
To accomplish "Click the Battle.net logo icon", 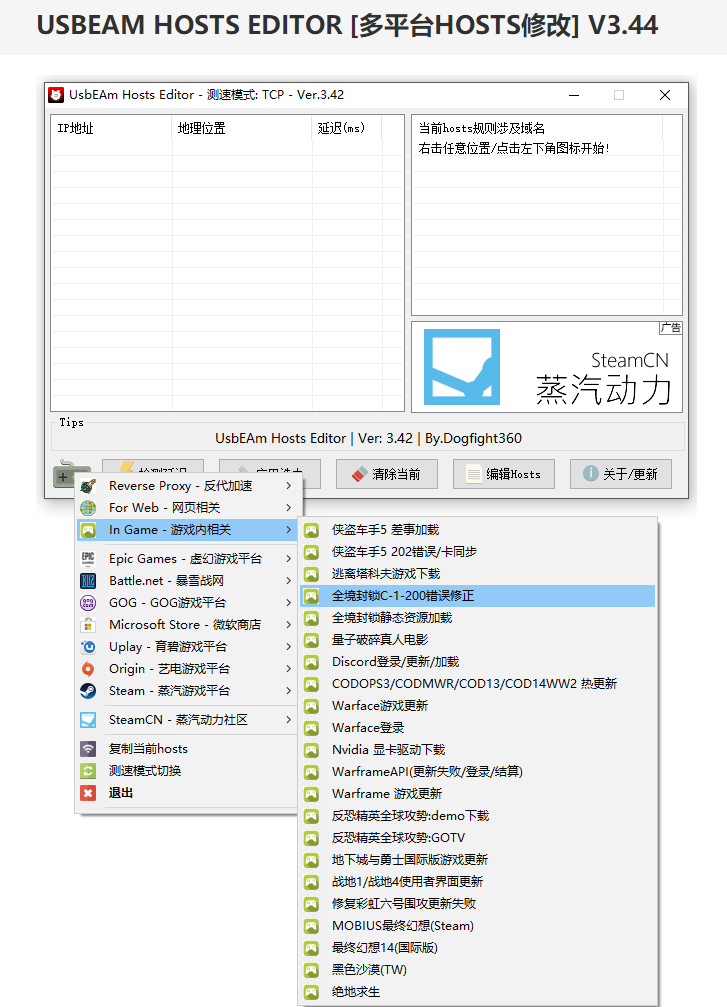I will pos(88,581).
